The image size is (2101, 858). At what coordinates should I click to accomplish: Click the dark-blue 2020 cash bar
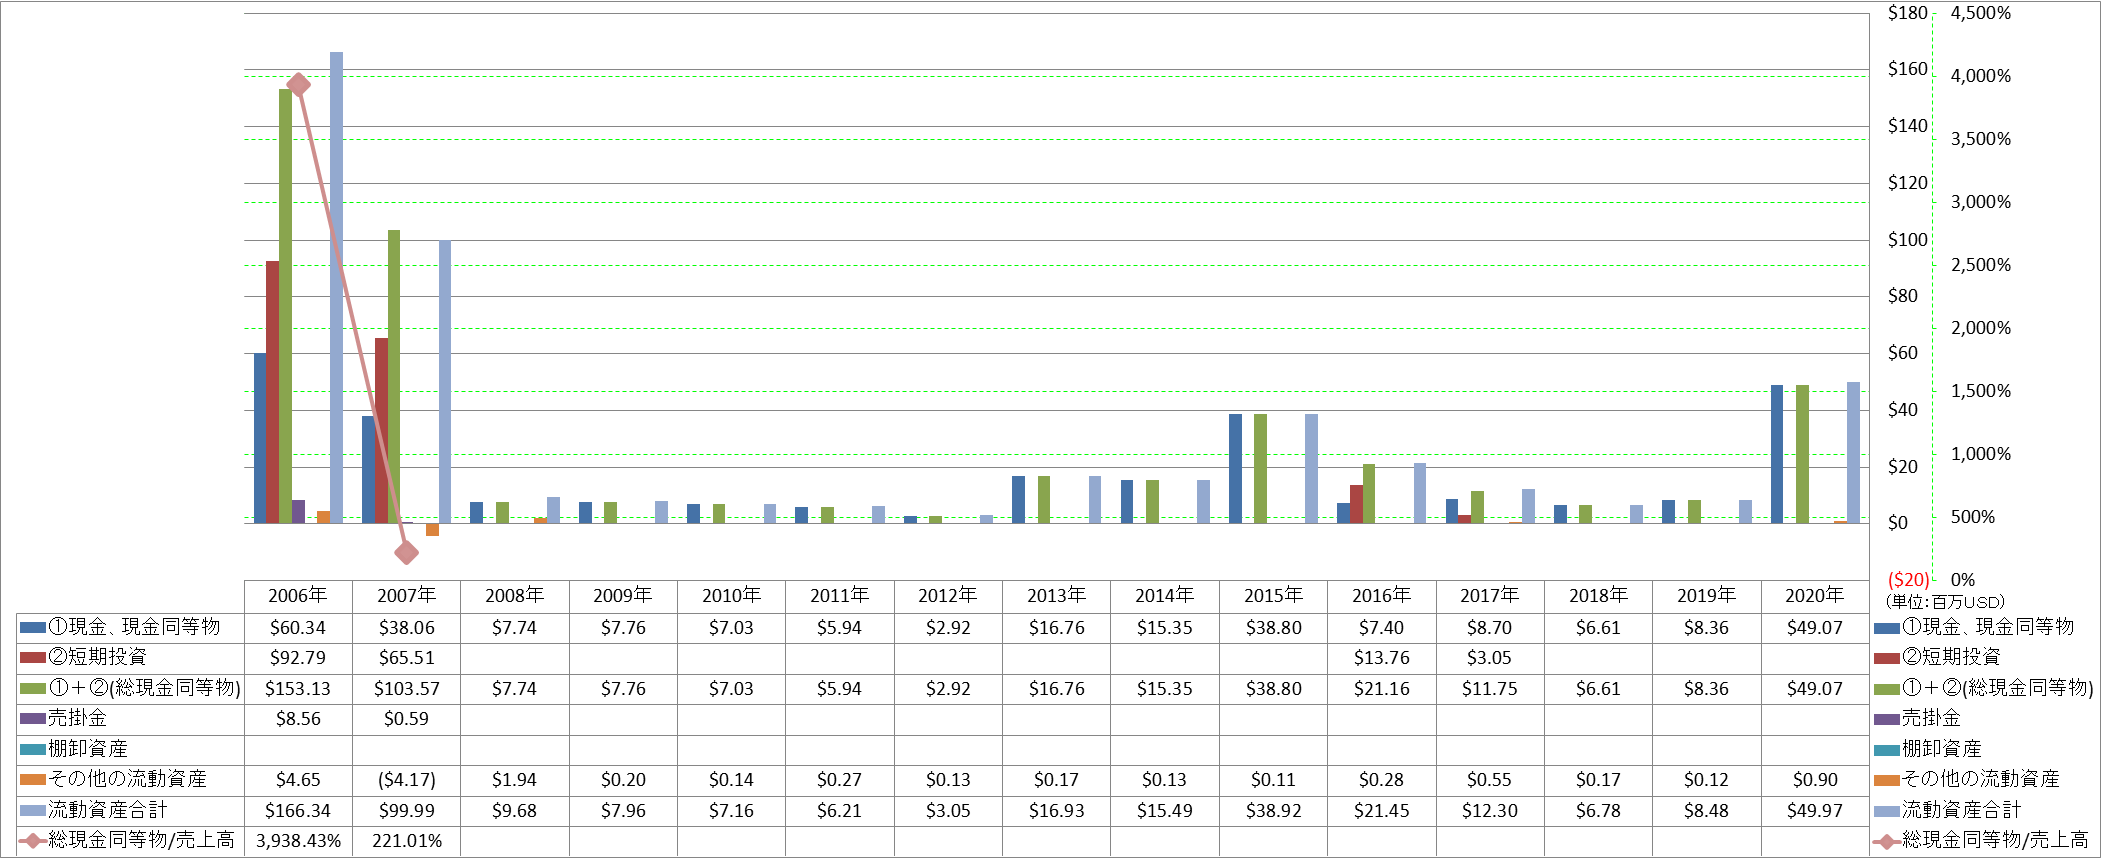tap(1777, 454)
